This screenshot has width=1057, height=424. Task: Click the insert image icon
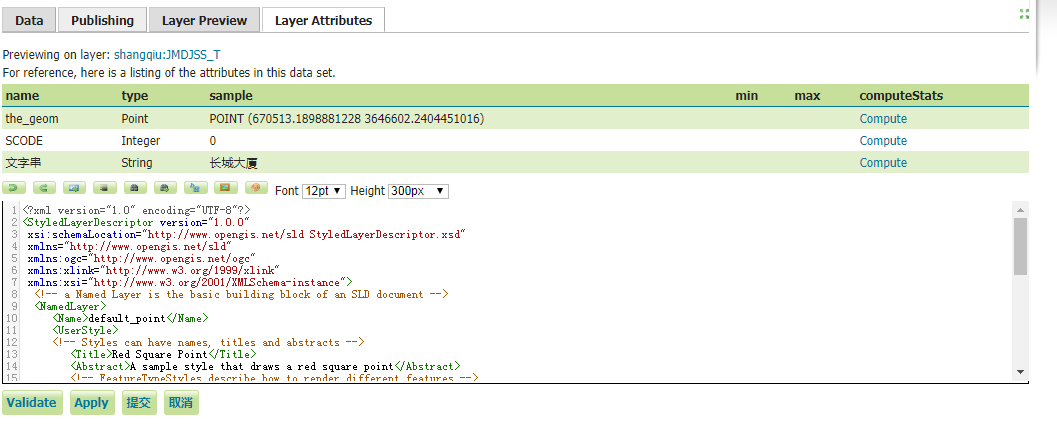point(226,188)
